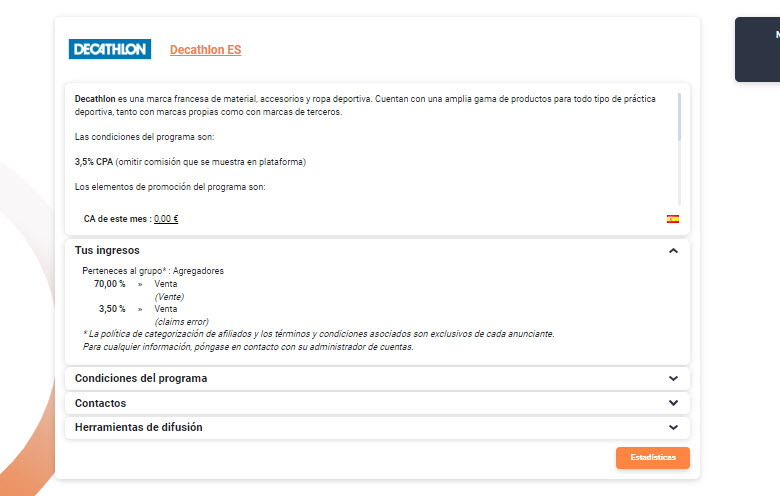Screen dimensions: 780x496
Task: Click the Decathlon program description paragraph
Action: [x=365, y=105]
